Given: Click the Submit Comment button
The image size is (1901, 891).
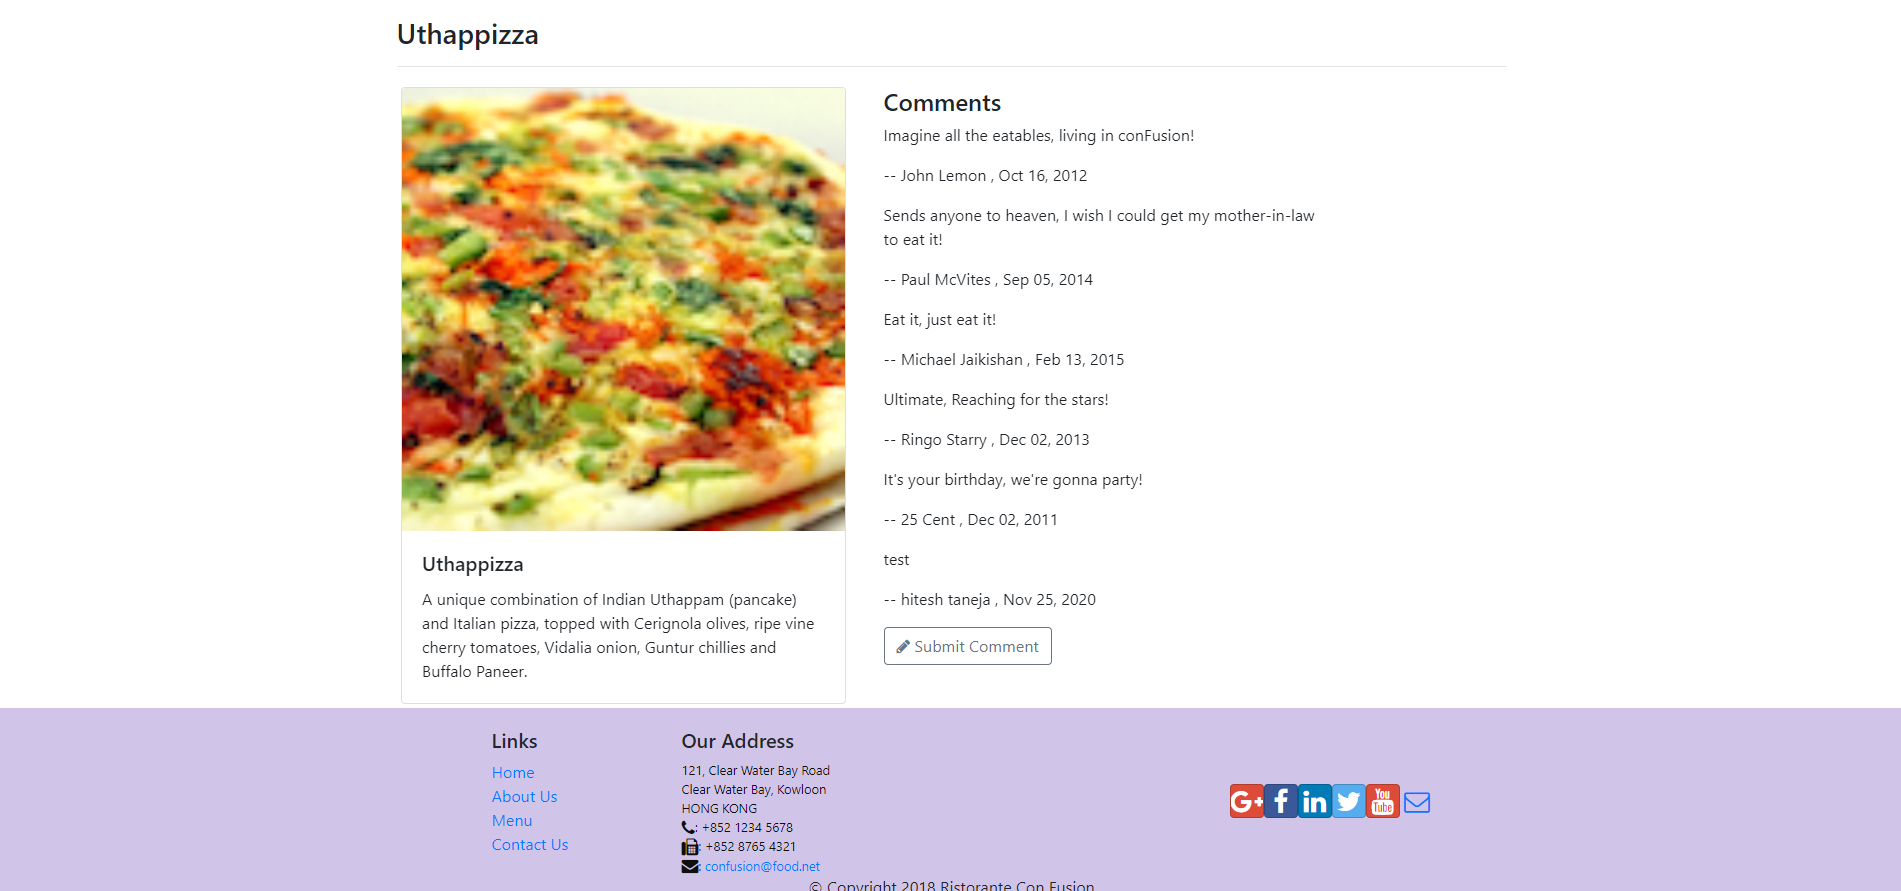Looking at the screenshot, I should 967,646.
